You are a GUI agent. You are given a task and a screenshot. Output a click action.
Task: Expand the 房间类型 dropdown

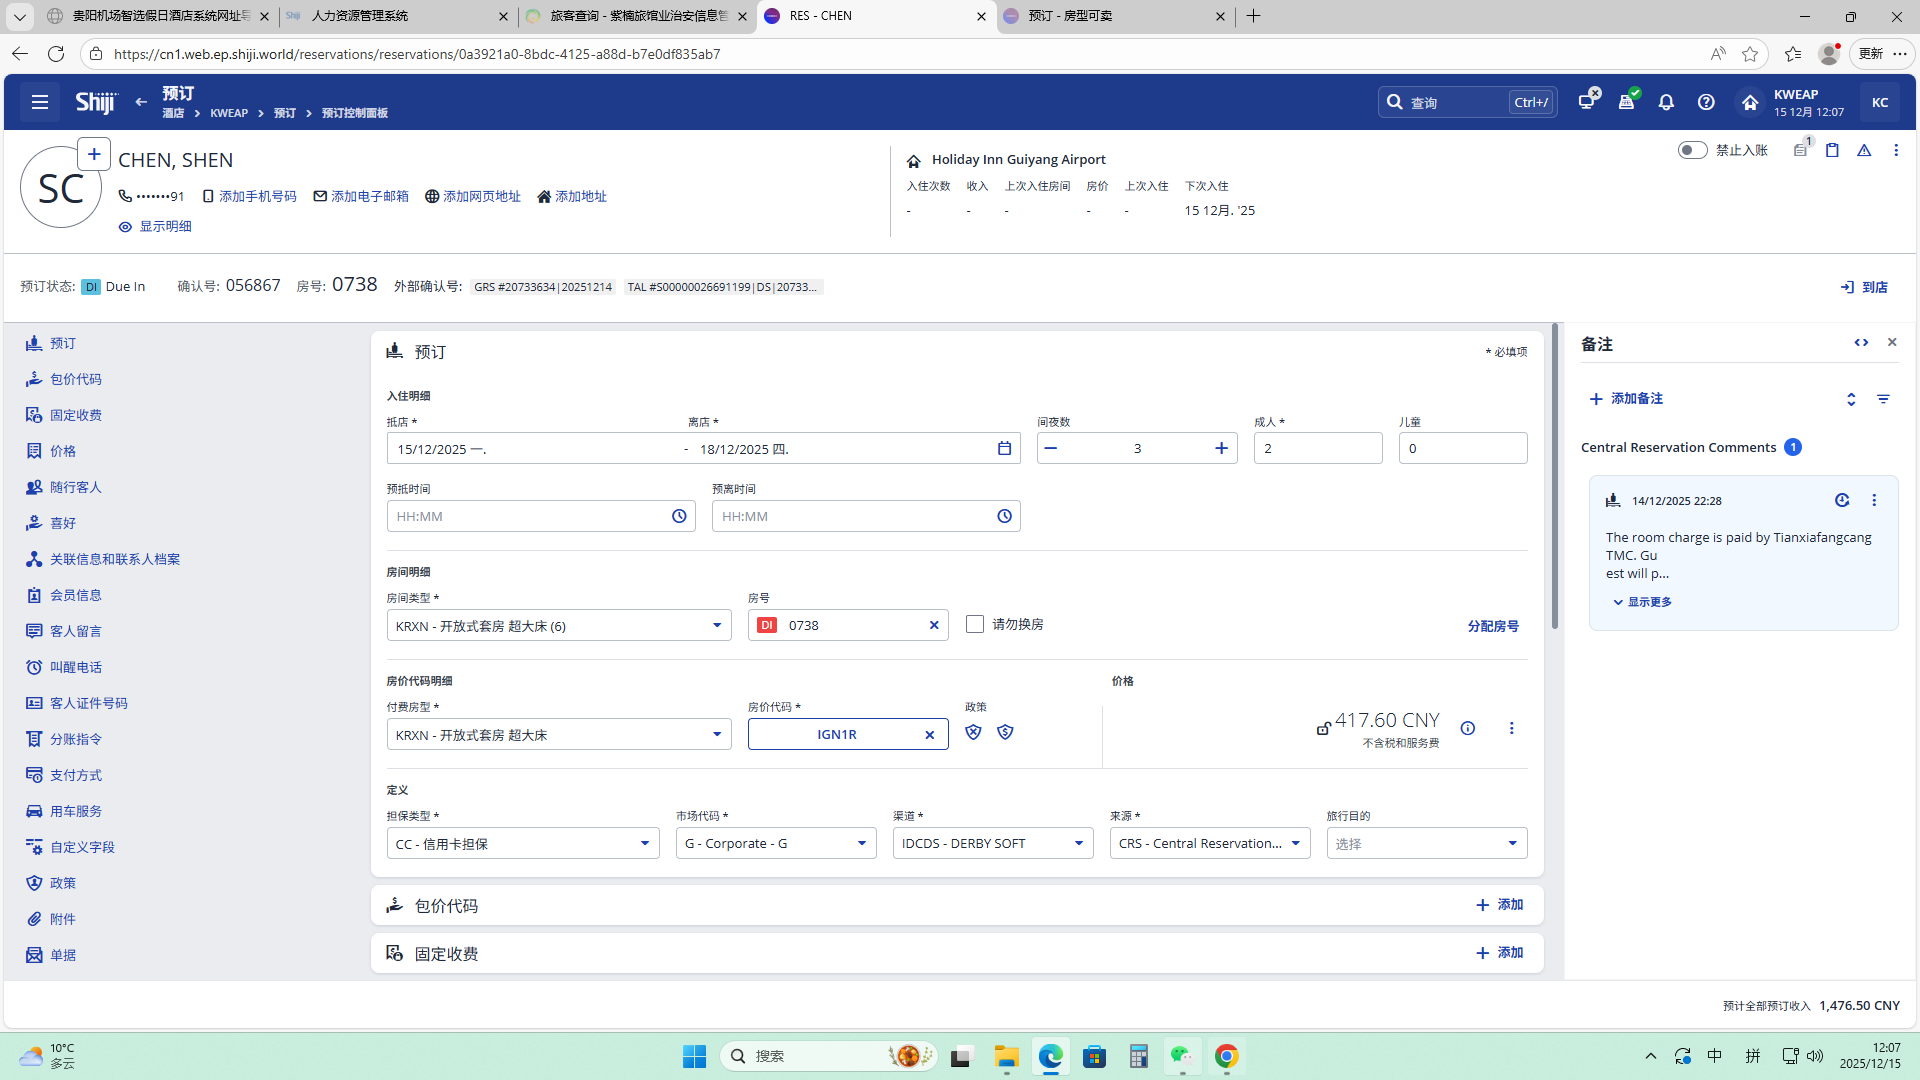tap(716, 626)
